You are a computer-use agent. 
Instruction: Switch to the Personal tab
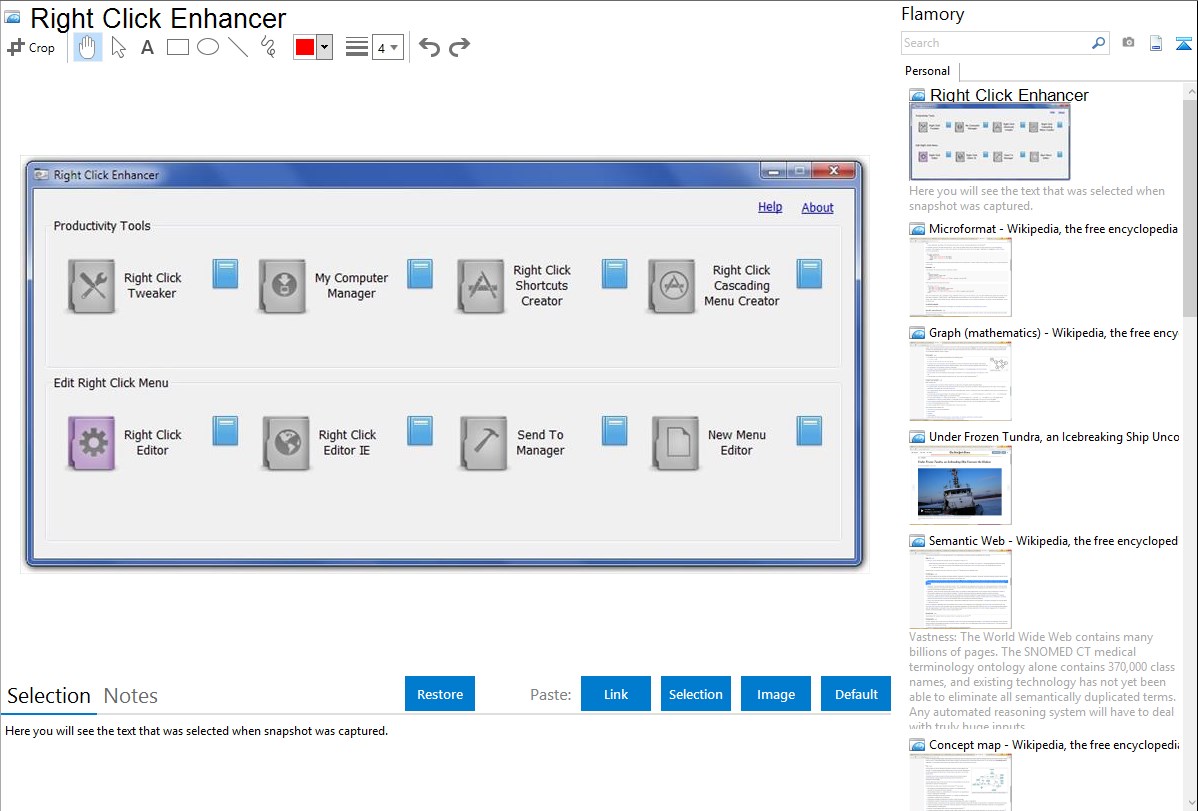pyautogui.click(x=928, y=70)
